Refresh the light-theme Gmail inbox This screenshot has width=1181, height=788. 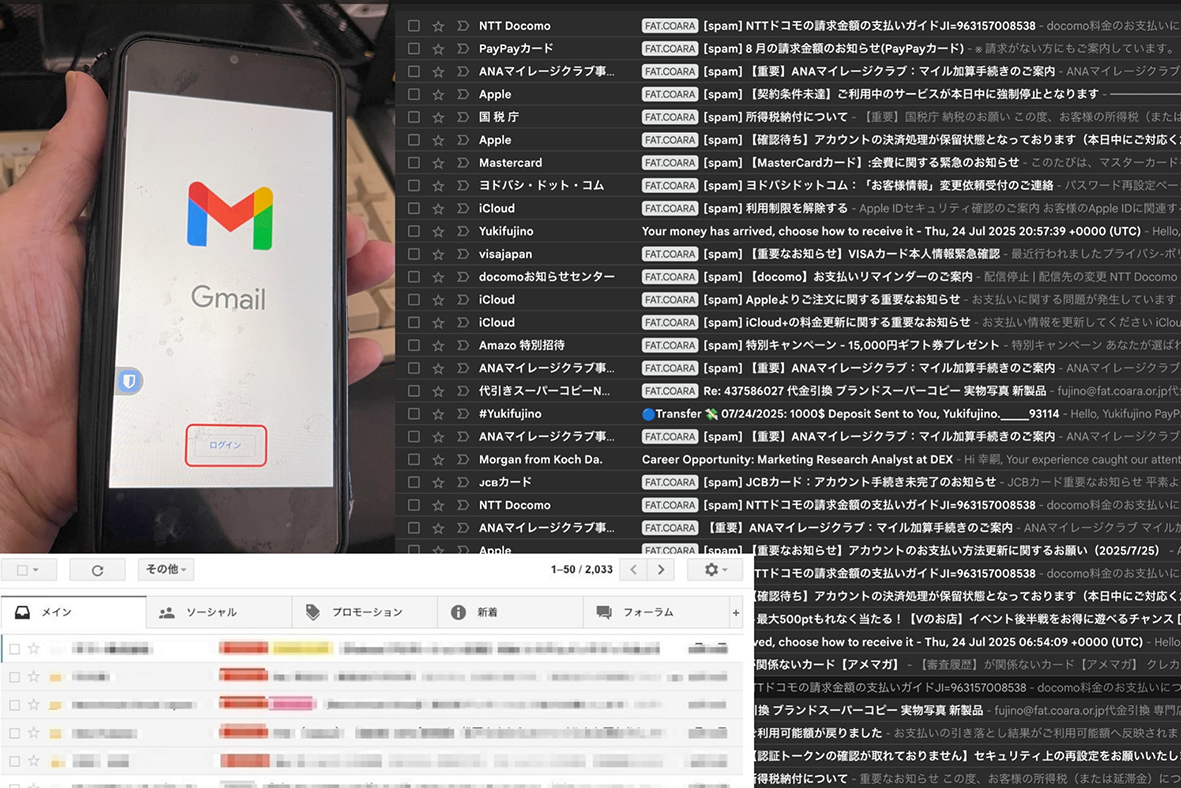click(x=97, y=570)
